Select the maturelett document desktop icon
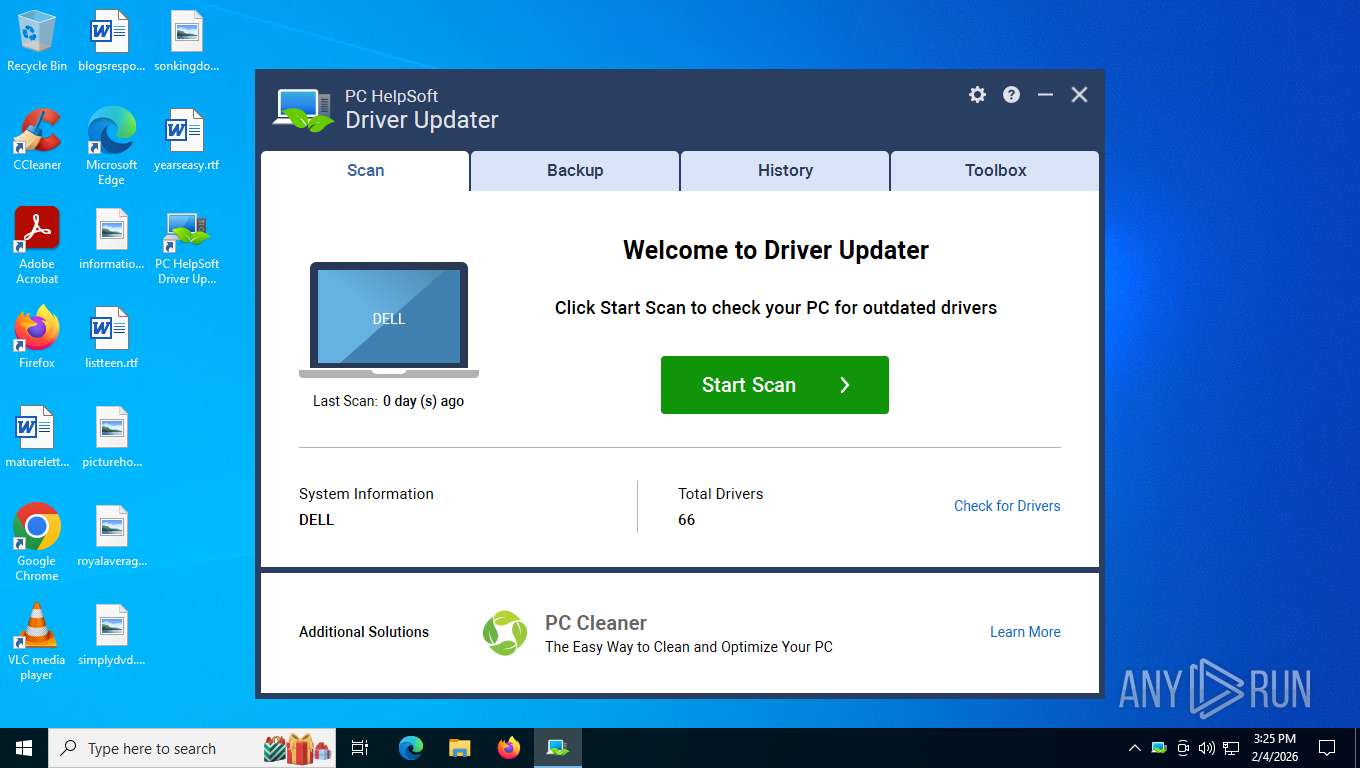1360x768 pixels. coord(37,437)
